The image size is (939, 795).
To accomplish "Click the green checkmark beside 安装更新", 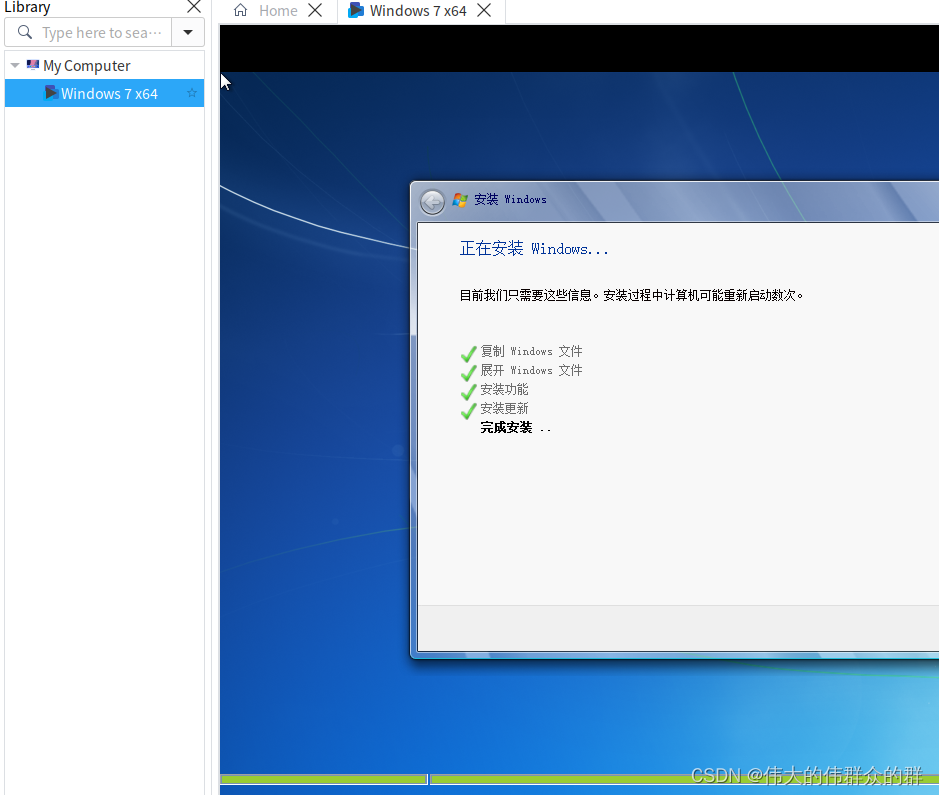I will 468,410.
